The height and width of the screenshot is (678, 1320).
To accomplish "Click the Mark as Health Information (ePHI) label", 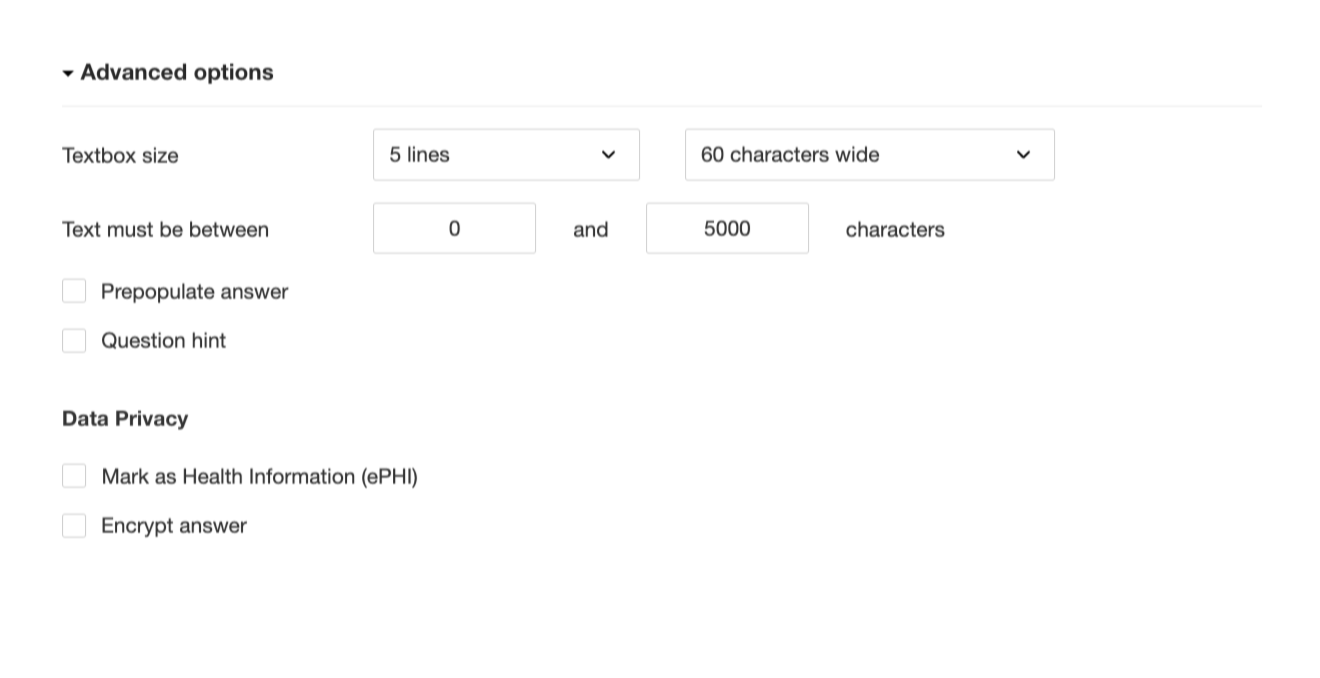I will pyautogui.click(x=259, y=477).
